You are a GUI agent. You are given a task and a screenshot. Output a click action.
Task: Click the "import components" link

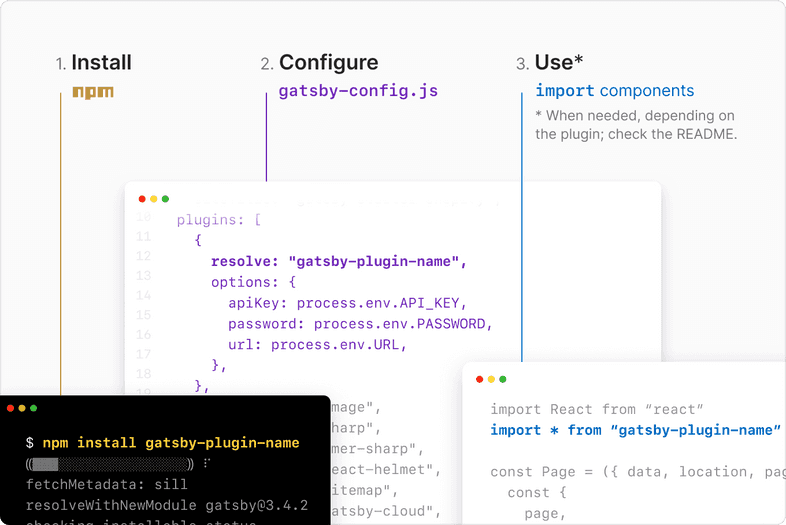[x=614, y=91]
